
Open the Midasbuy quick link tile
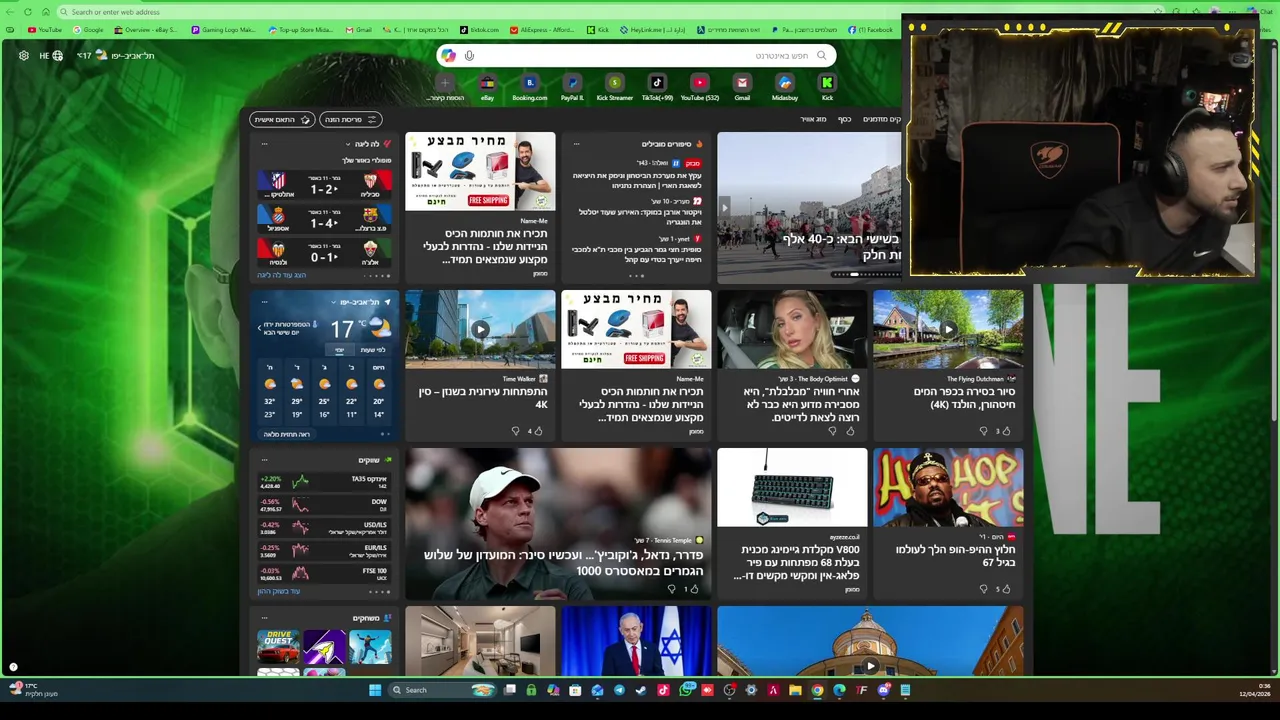pos(785,87)
